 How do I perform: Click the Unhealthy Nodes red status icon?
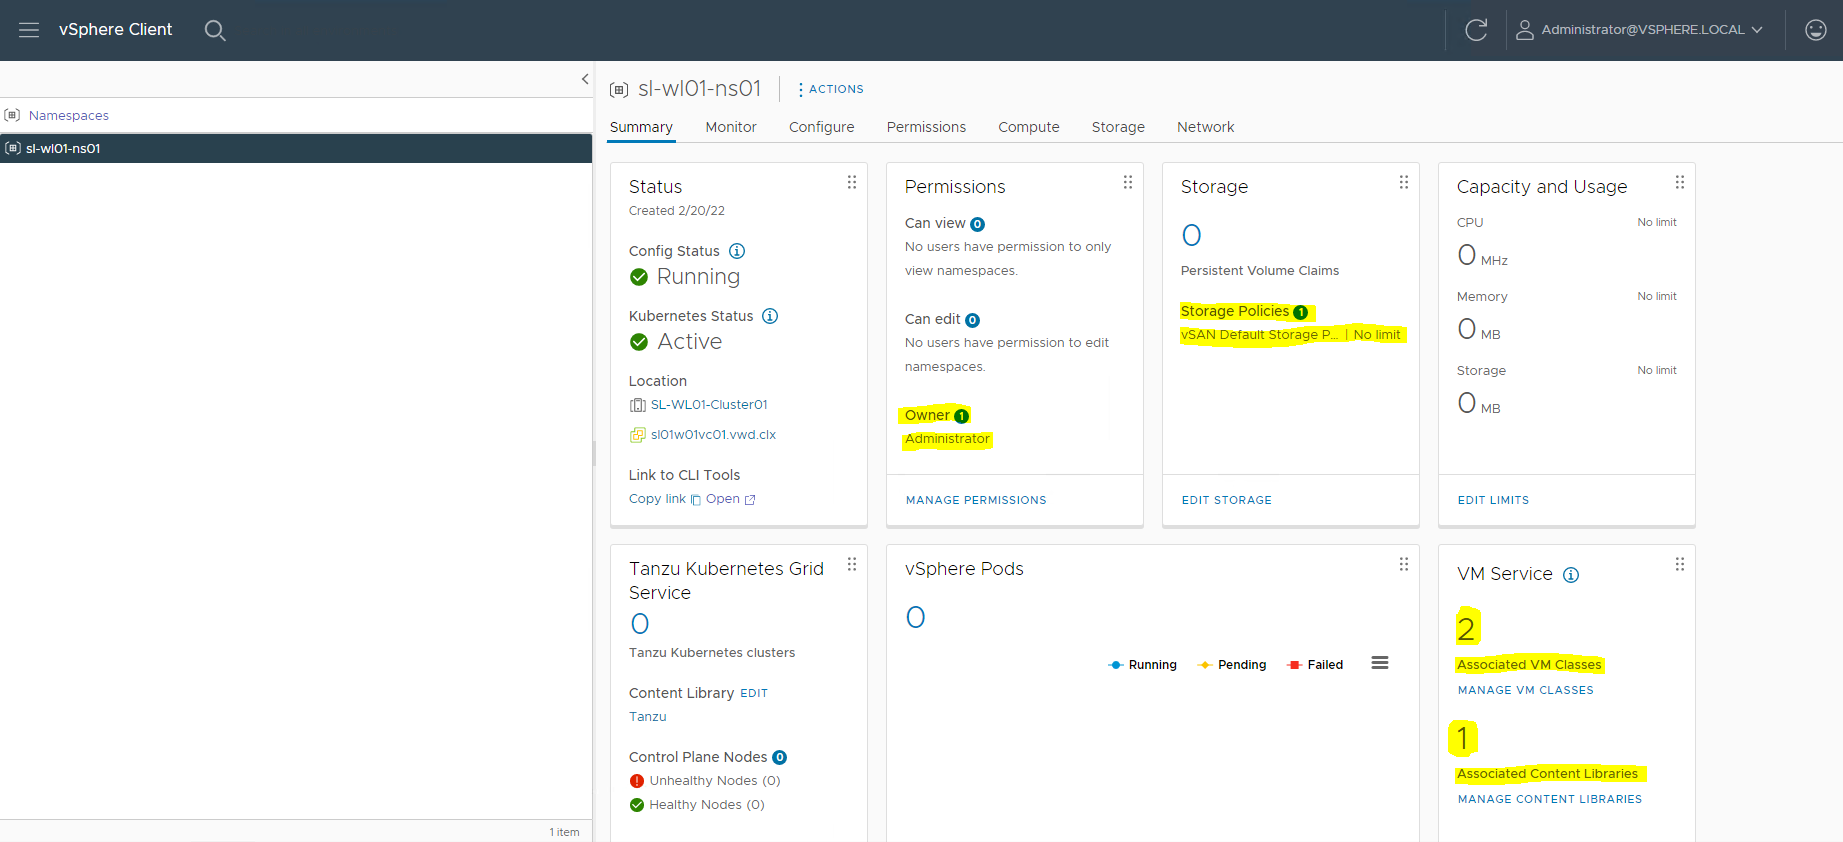tap(637, 781)
